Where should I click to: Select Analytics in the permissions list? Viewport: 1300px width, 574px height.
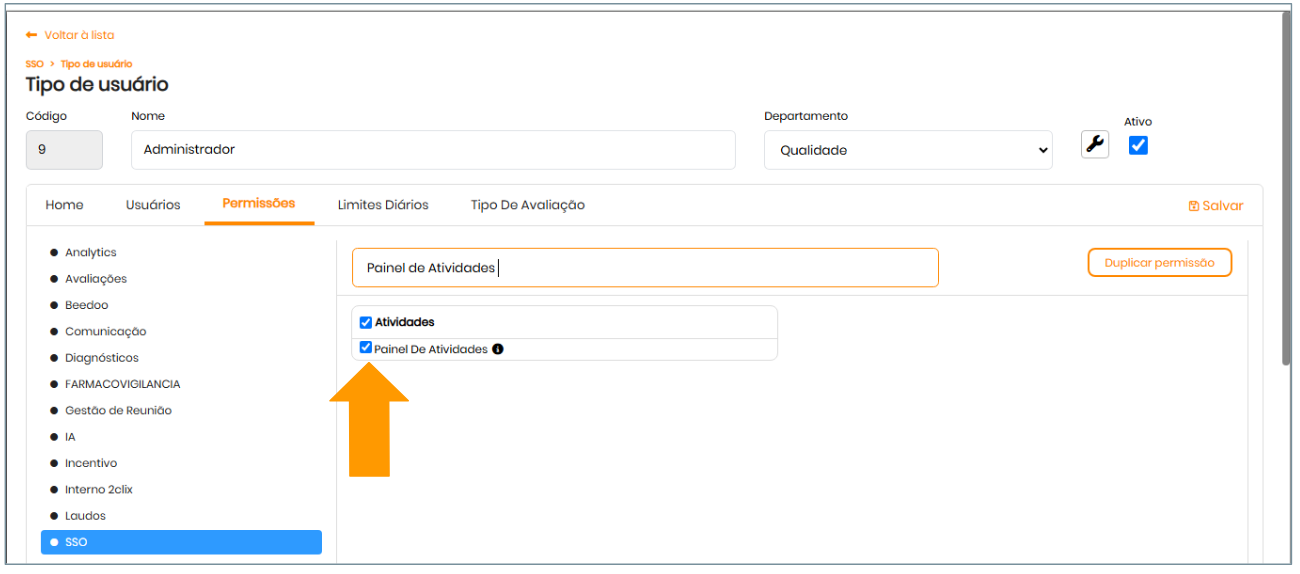click(x=91, y=253)
